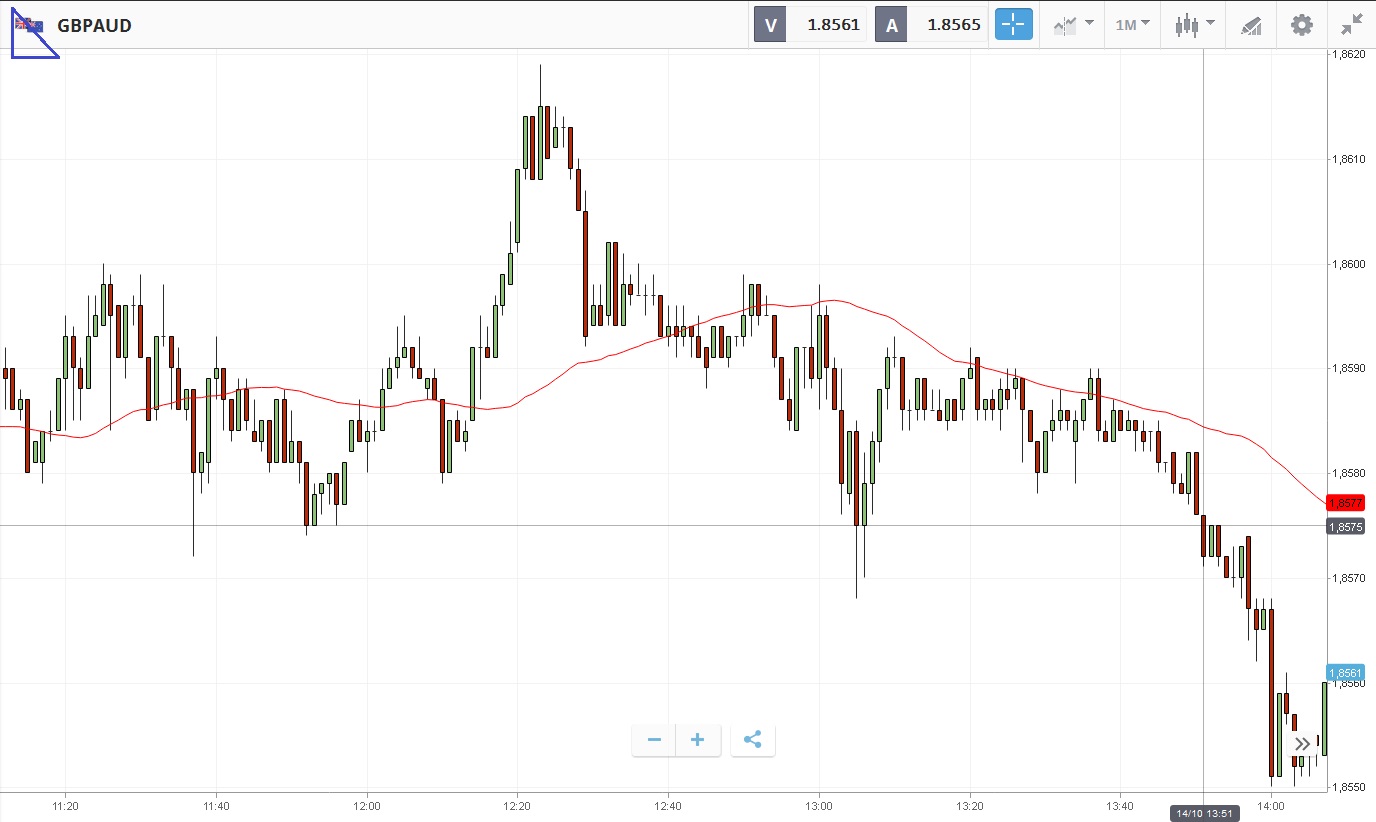The height and width of the screenshot is (822, 1376).
Task: Jump to latest candle with double-arrow button
Action: 1302,744
